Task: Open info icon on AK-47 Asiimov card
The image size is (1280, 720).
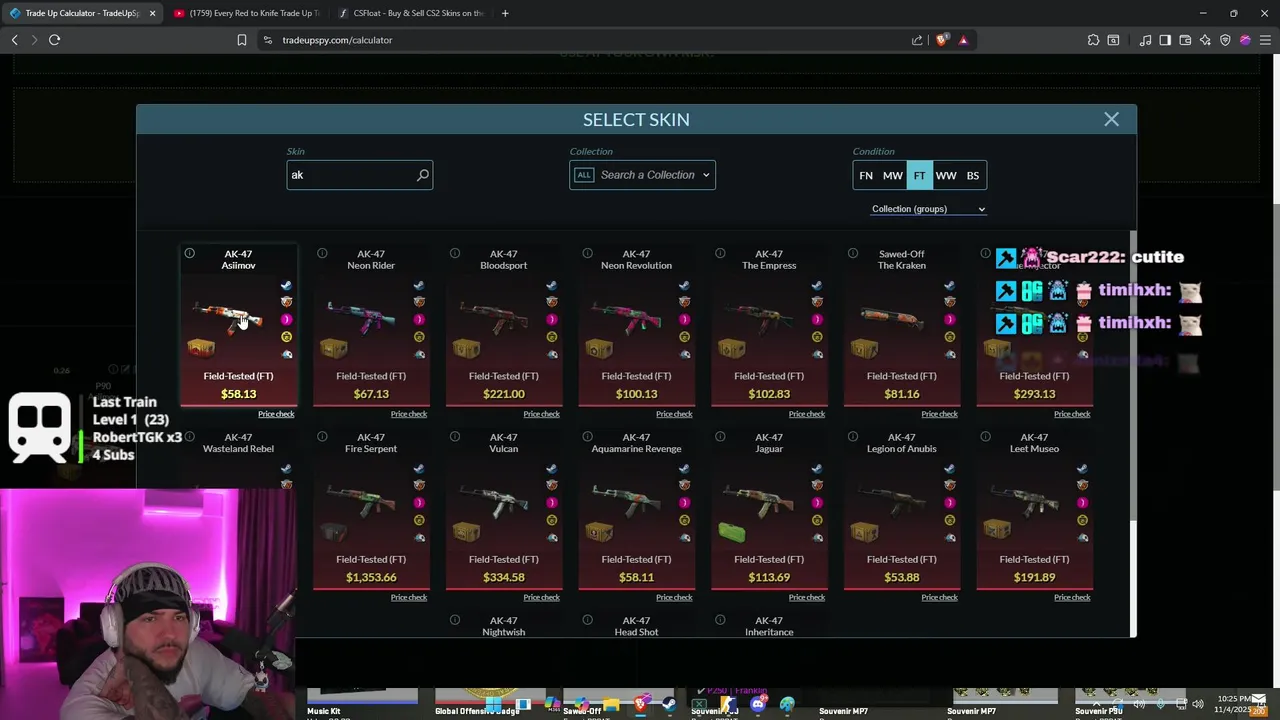Action: (x=189, y=253)
